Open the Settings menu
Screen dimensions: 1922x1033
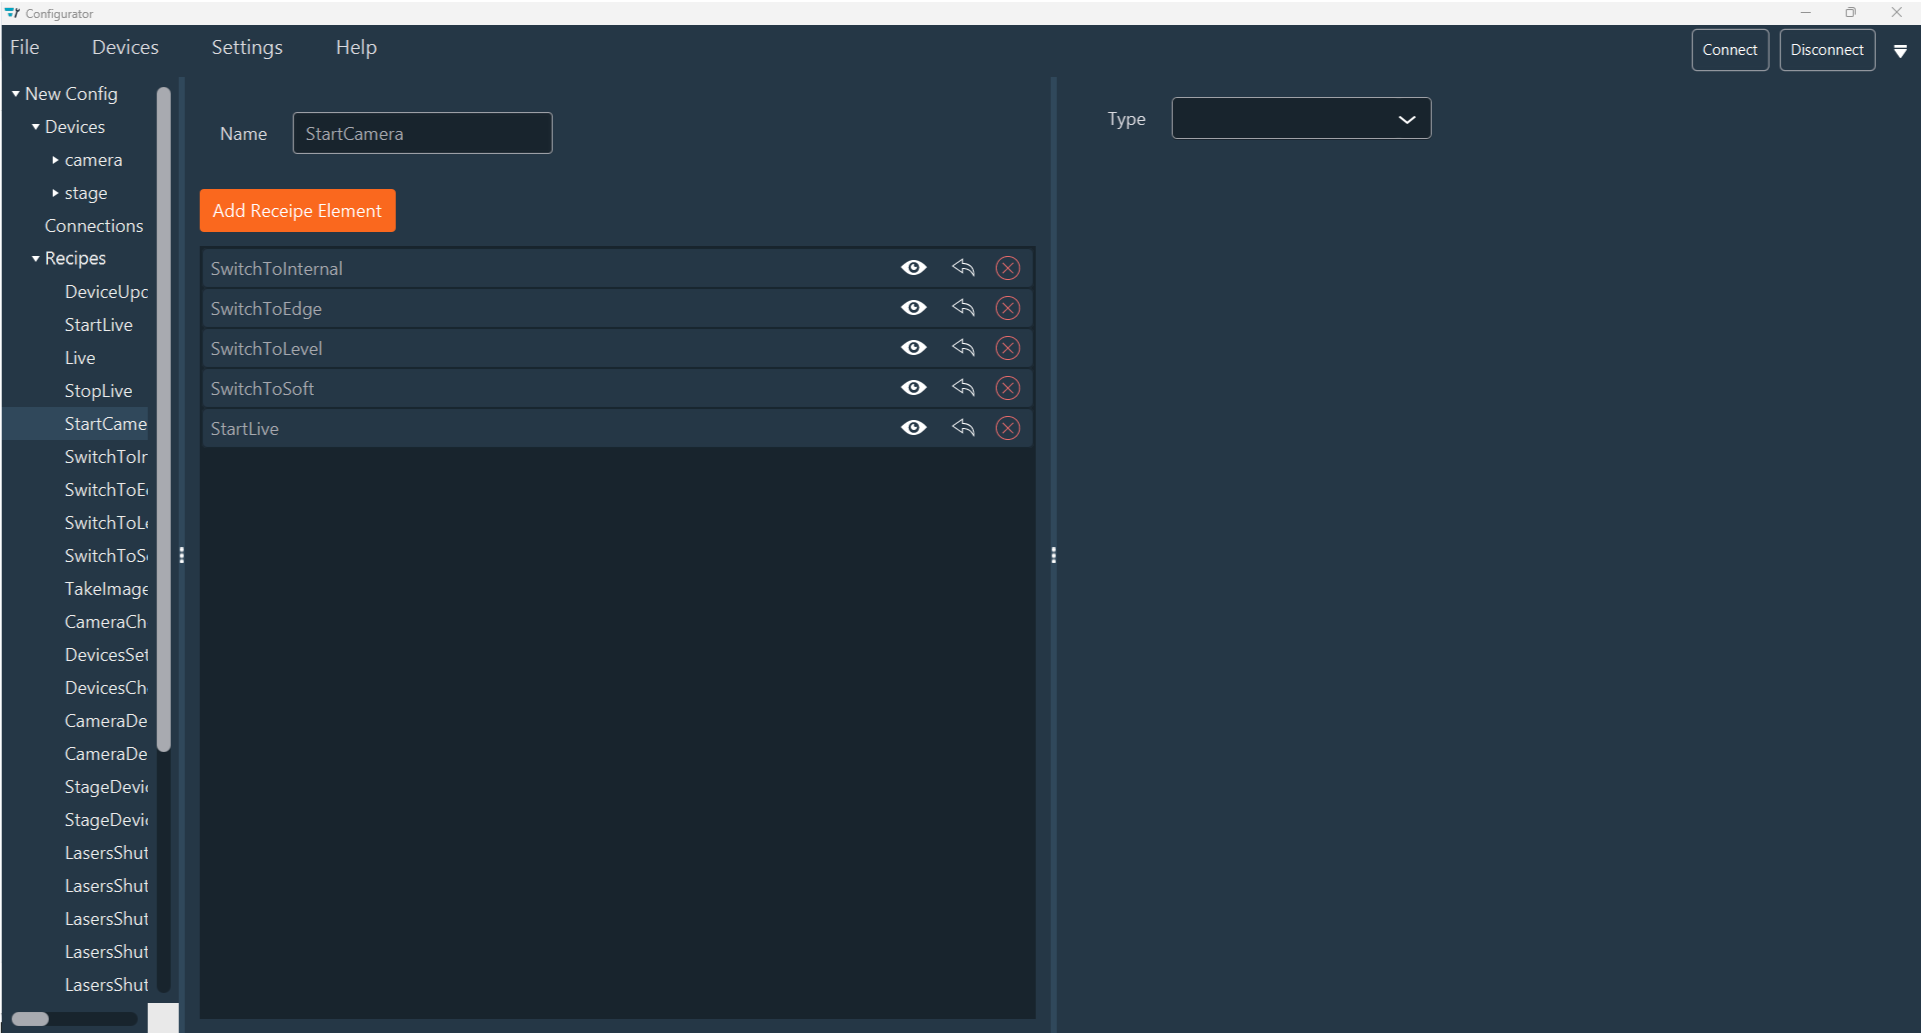[x=247, y=48]
